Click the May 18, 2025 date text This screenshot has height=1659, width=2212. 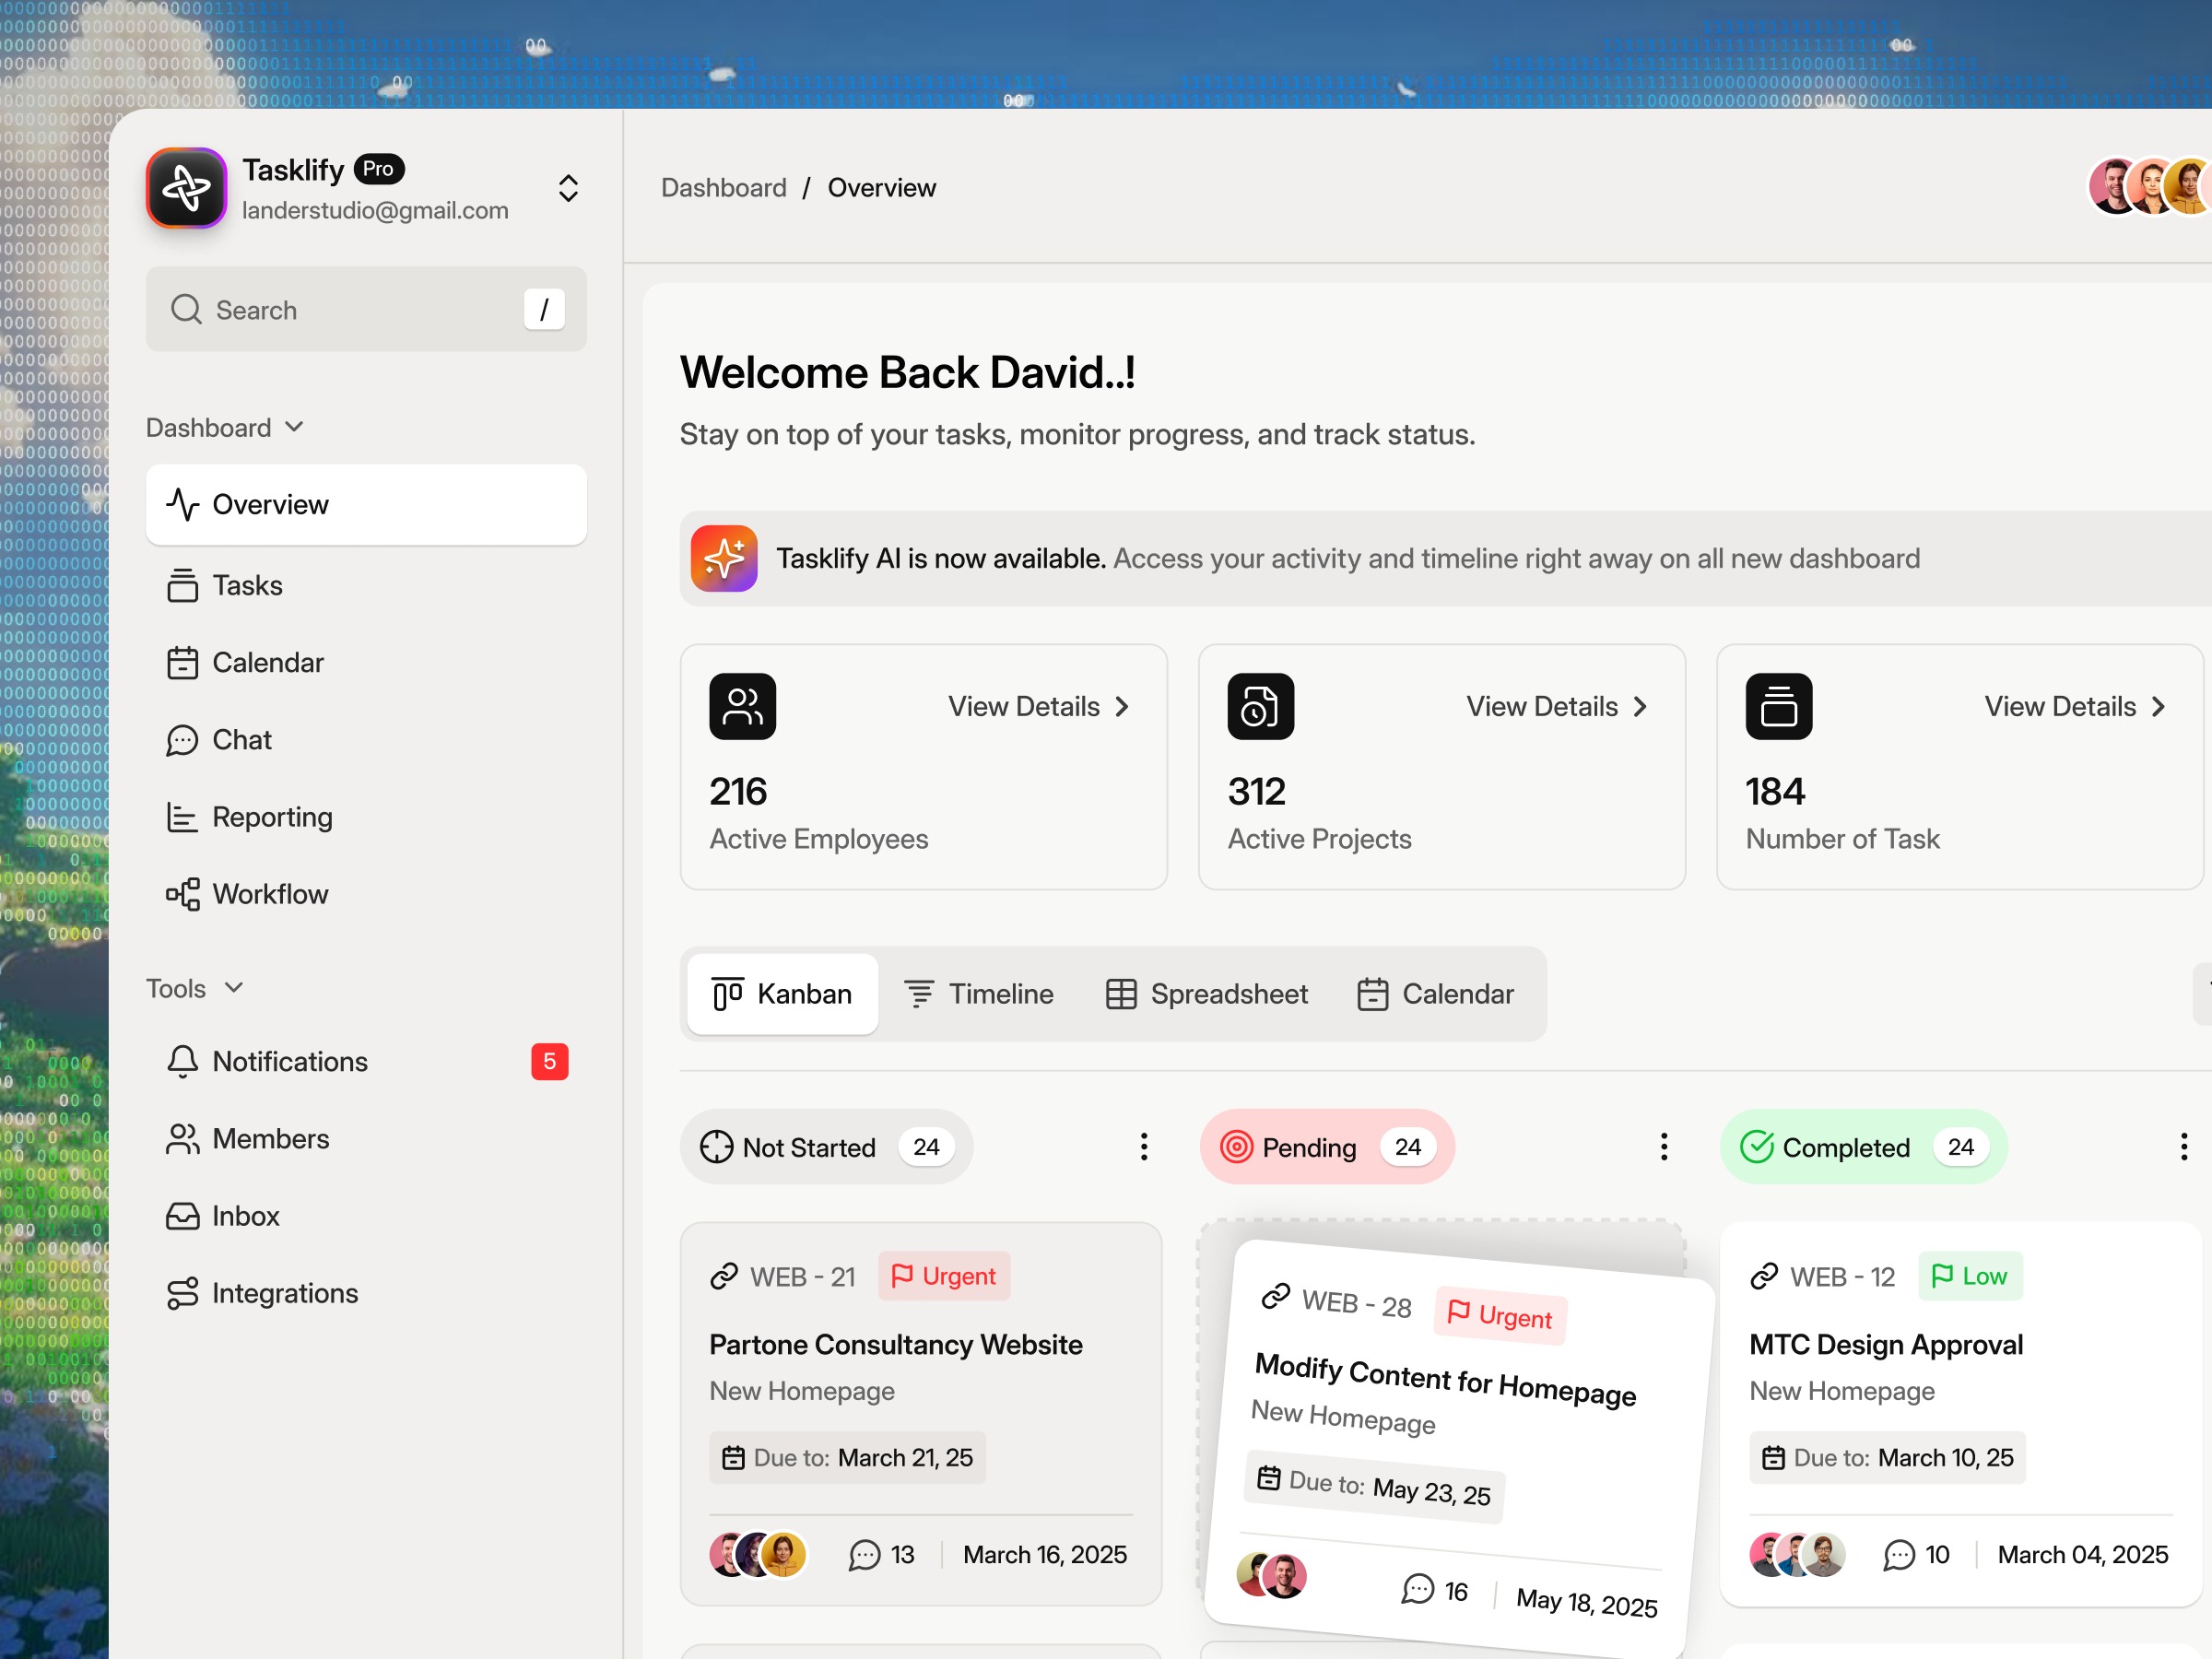(x=1587, y=1602)
